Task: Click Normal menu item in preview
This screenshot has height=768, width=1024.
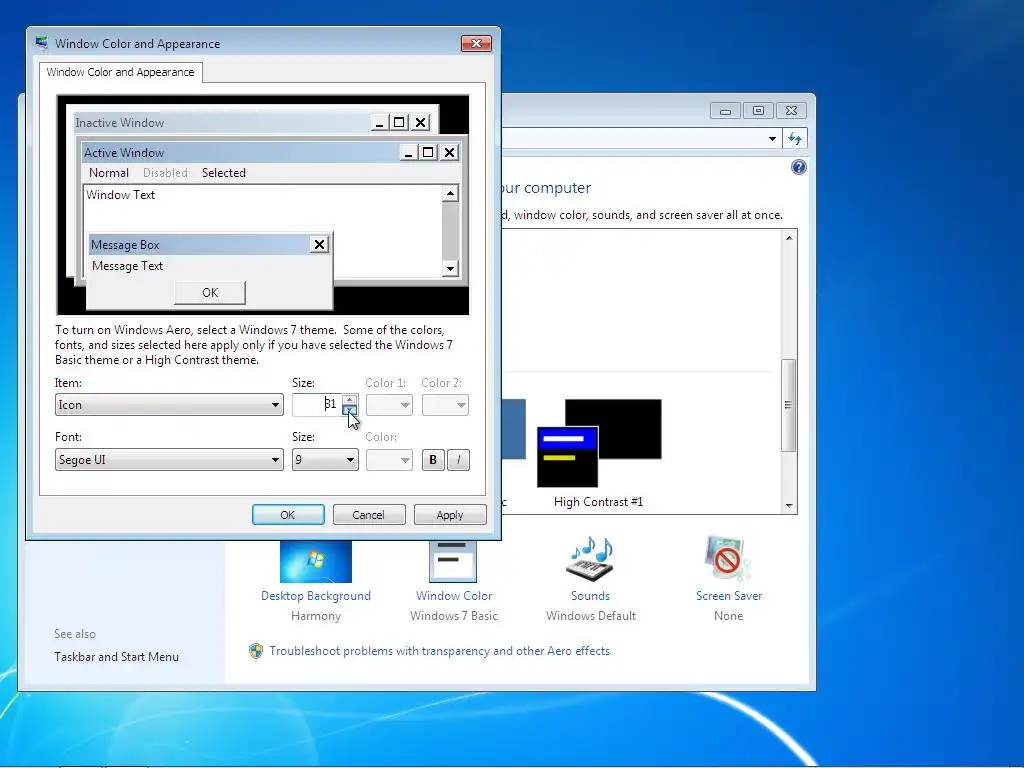Action: coord(108,172)
